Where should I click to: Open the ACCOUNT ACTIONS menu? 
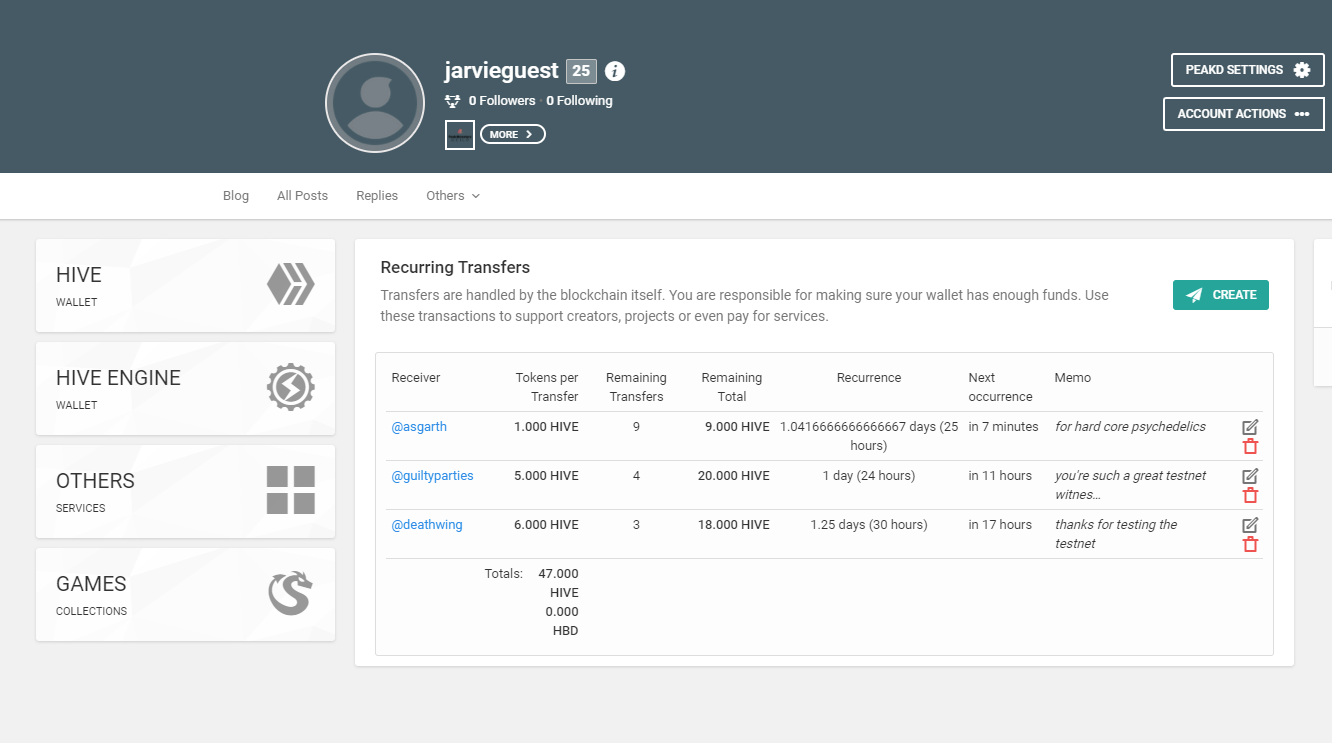(1243, 114)
